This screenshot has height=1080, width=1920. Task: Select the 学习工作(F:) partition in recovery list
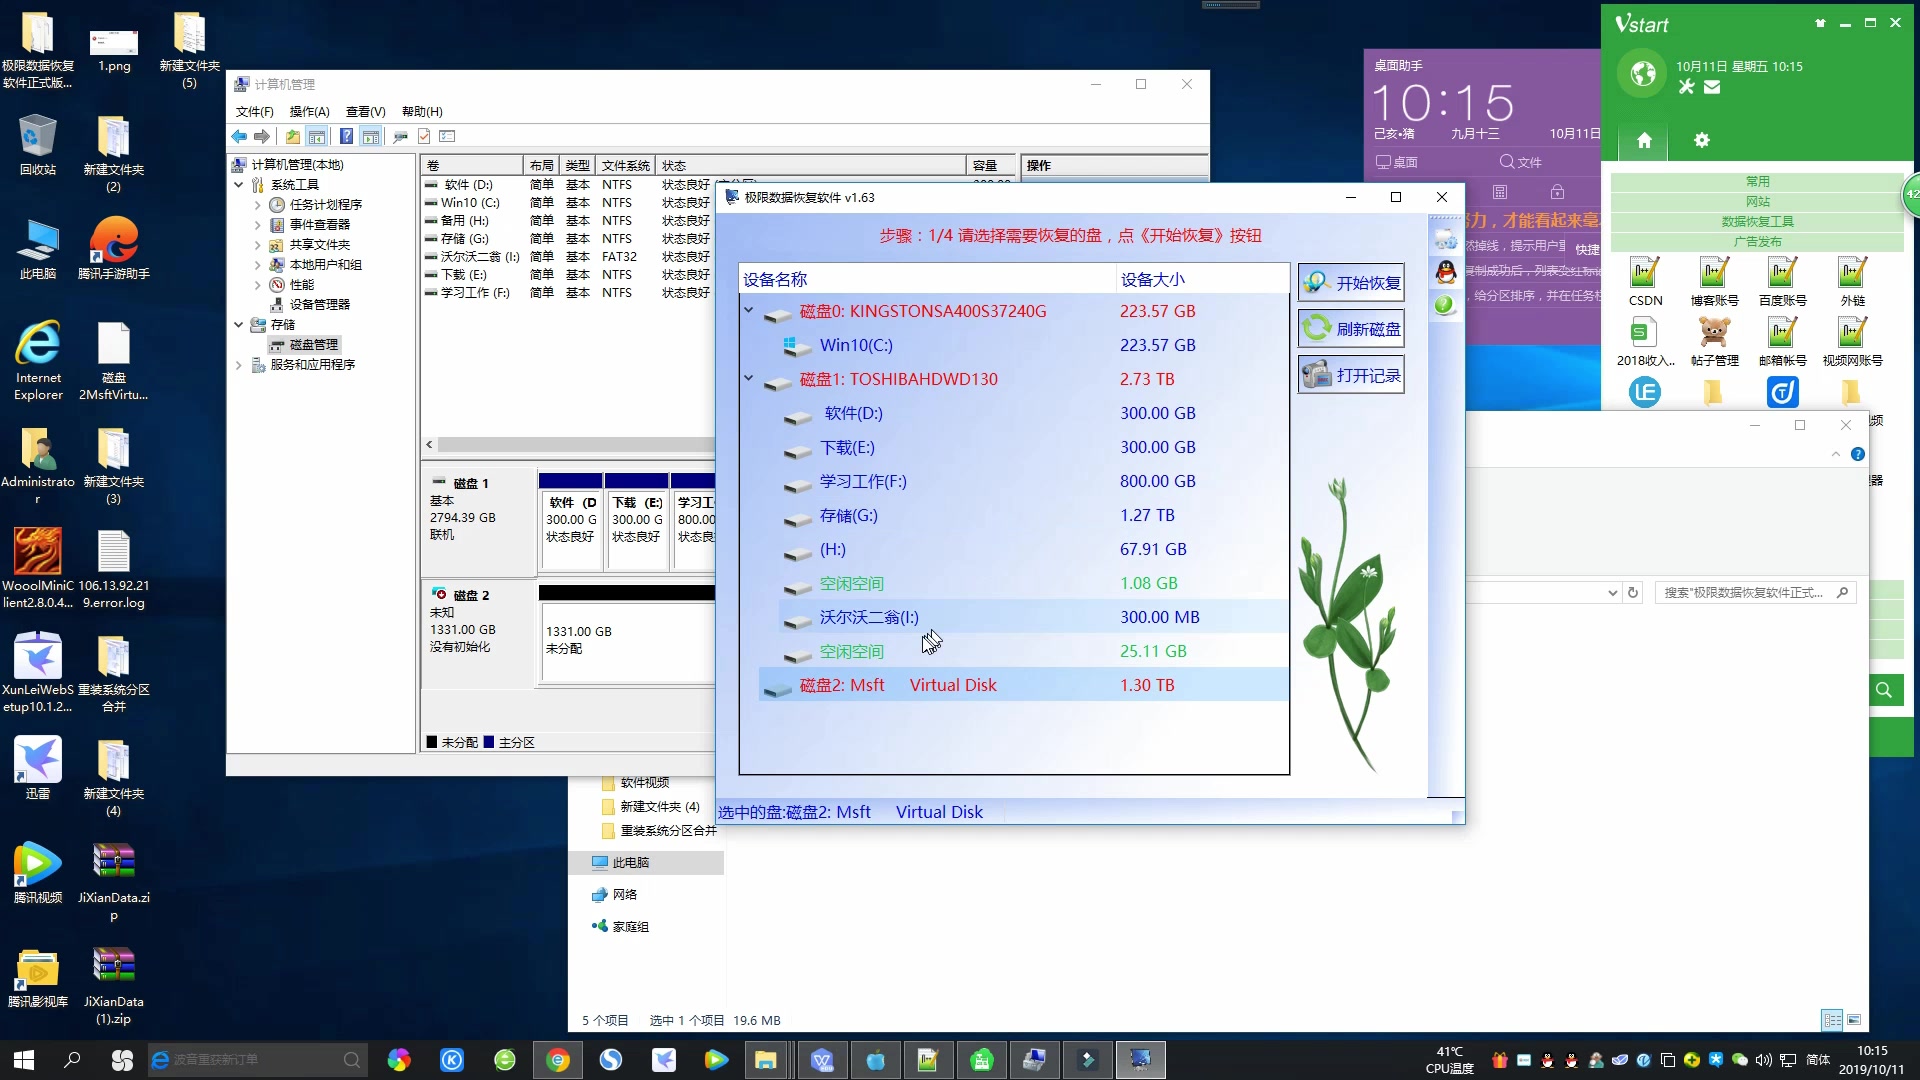1033,481
